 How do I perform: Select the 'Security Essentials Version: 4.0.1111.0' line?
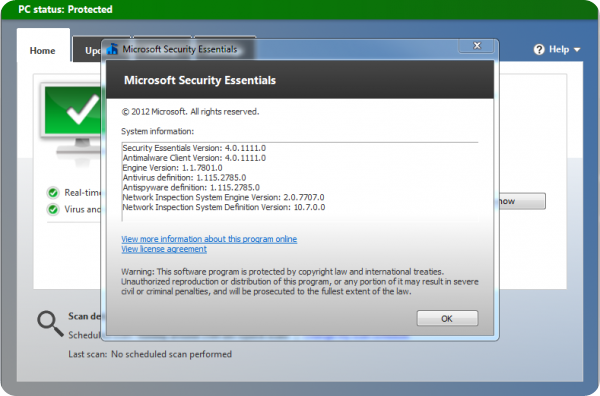coord(194,148)
